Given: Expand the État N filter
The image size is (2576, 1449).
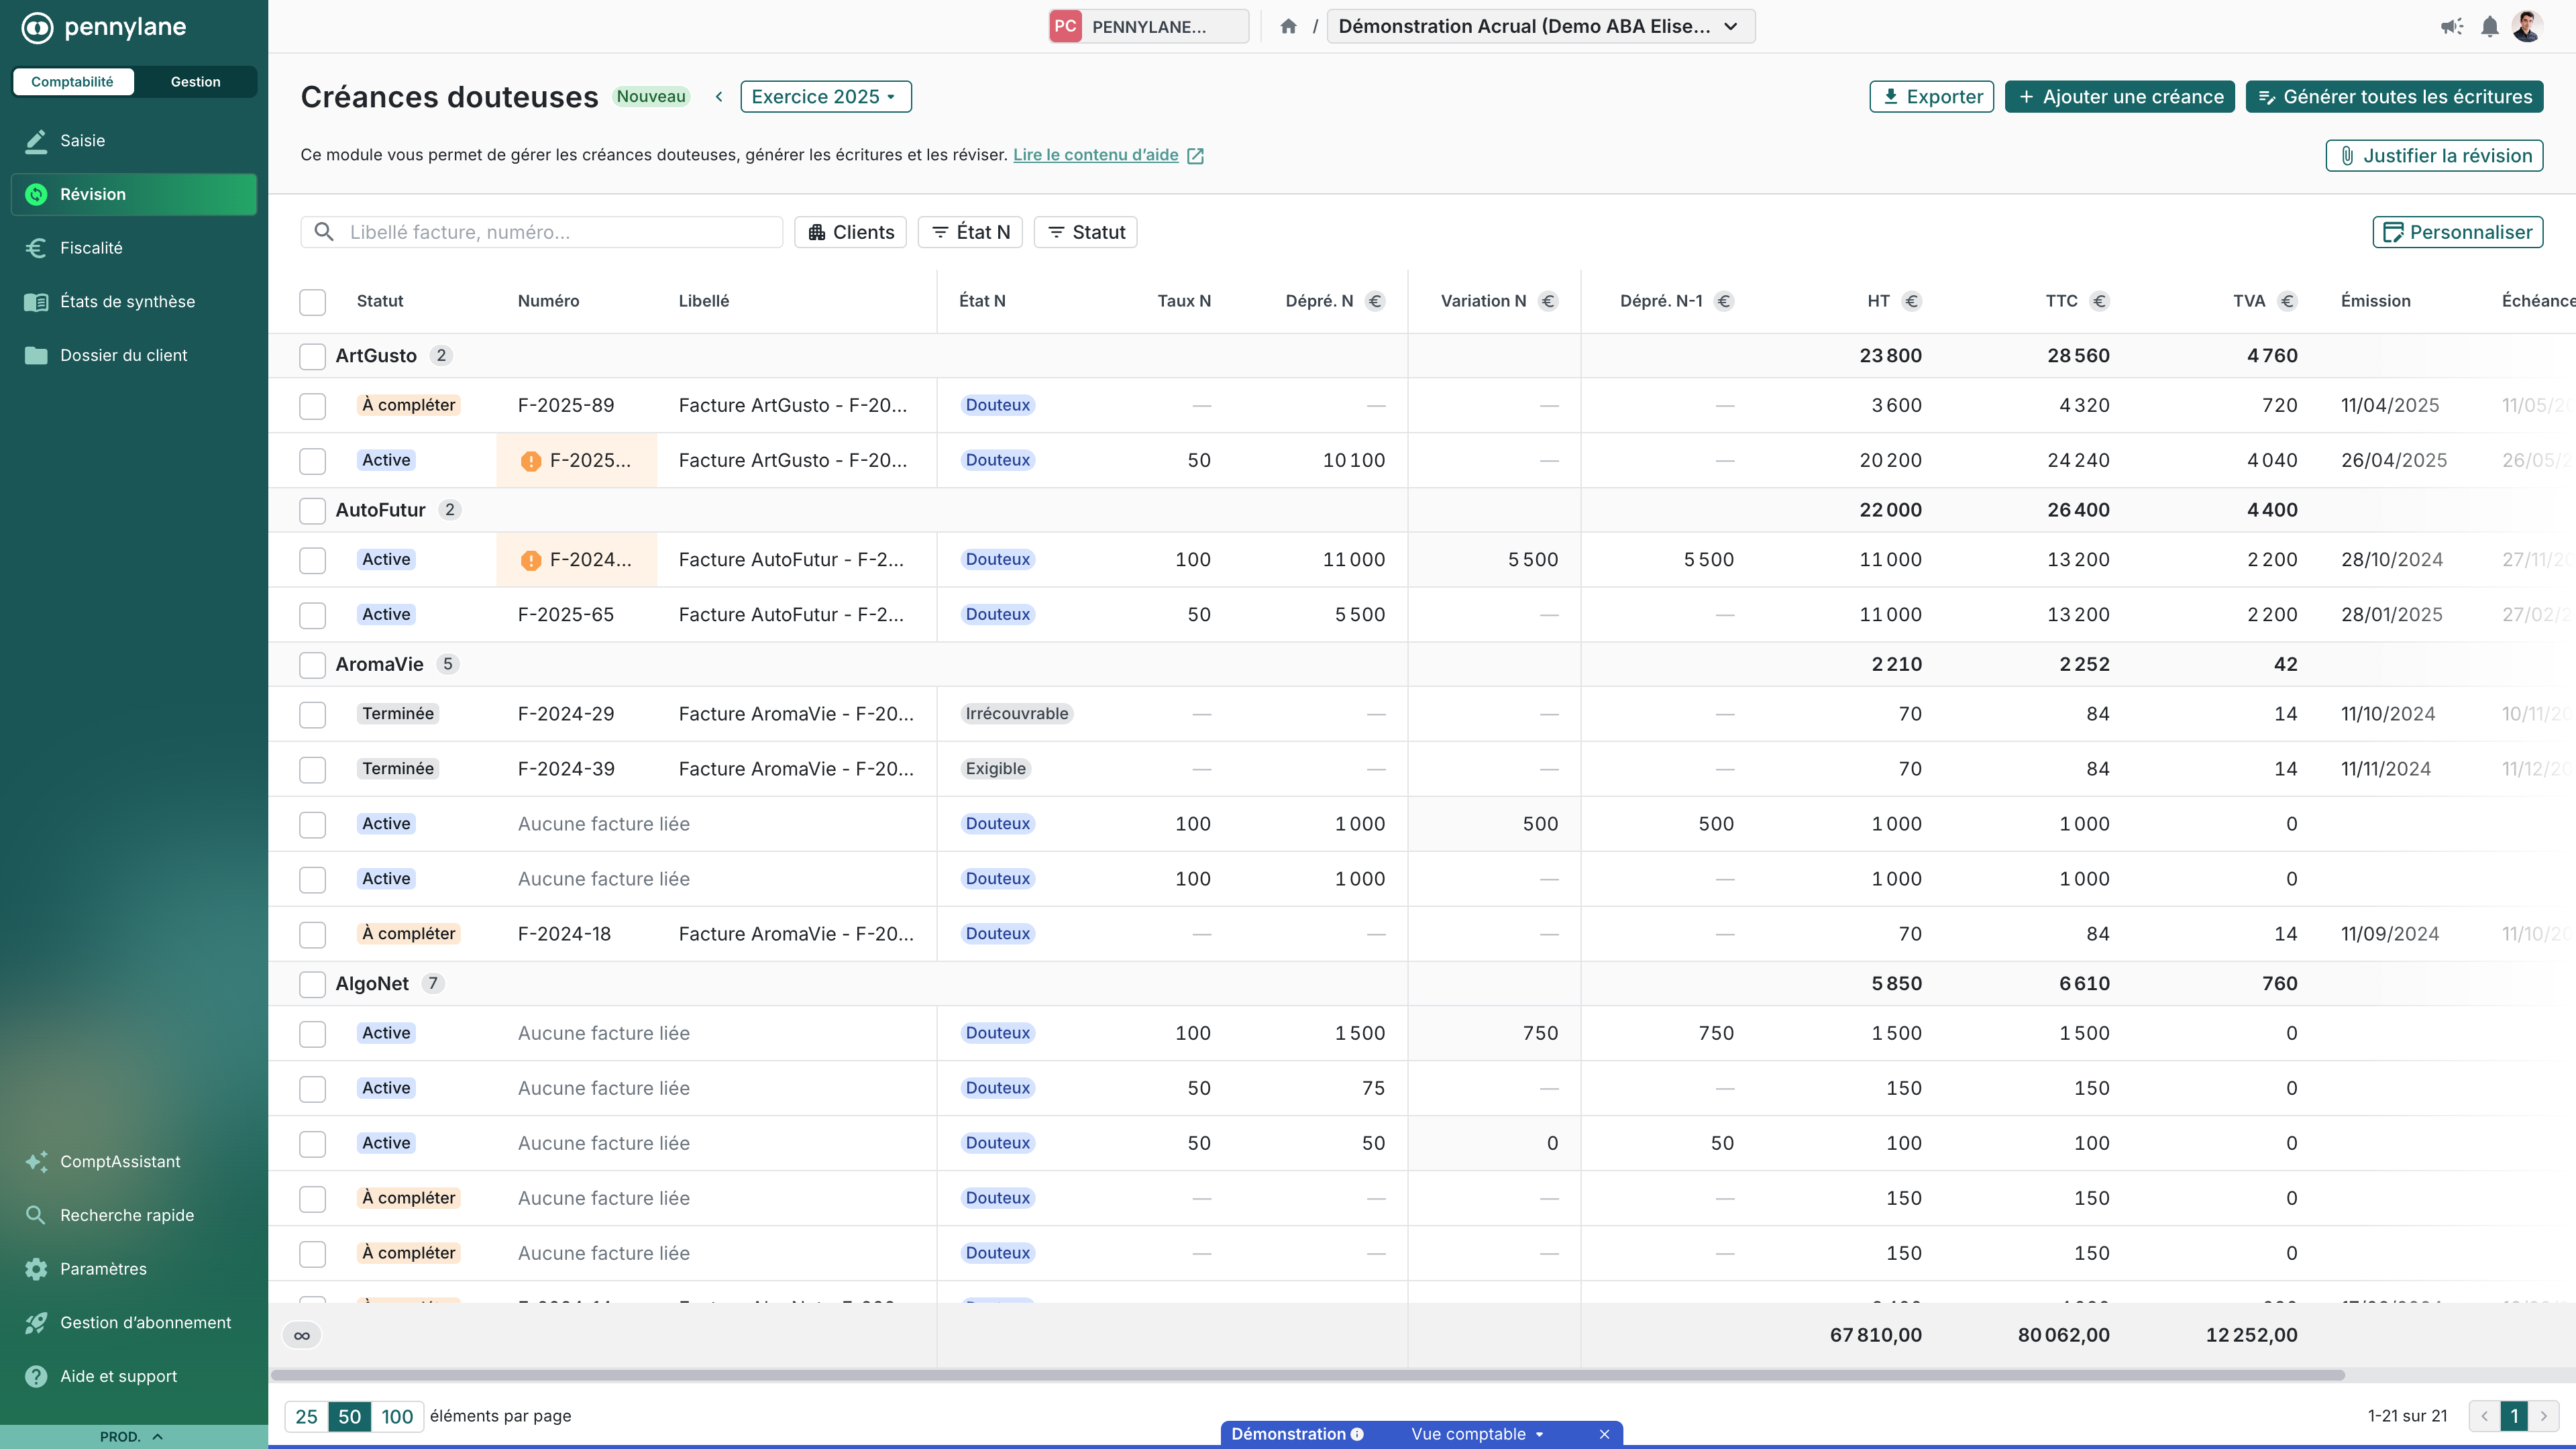Looking at the screenshot, I should [969, 232].
